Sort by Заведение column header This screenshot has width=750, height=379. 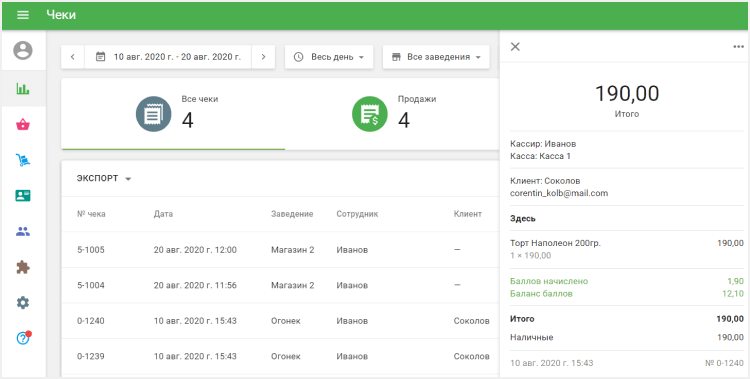pos(292,214)
